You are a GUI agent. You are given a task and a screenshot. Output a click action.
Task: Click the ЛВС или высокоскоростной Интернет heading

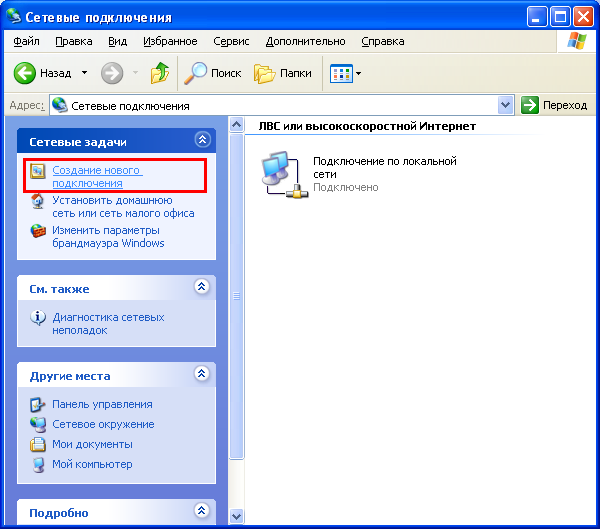pos(367,126)
